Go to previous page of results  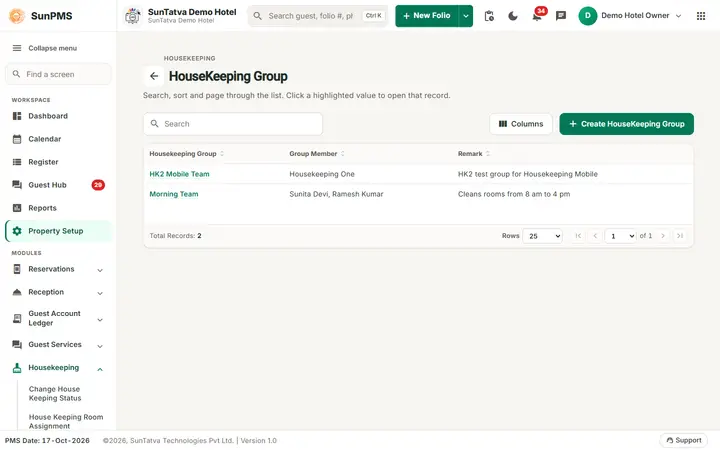click(595, 236)
